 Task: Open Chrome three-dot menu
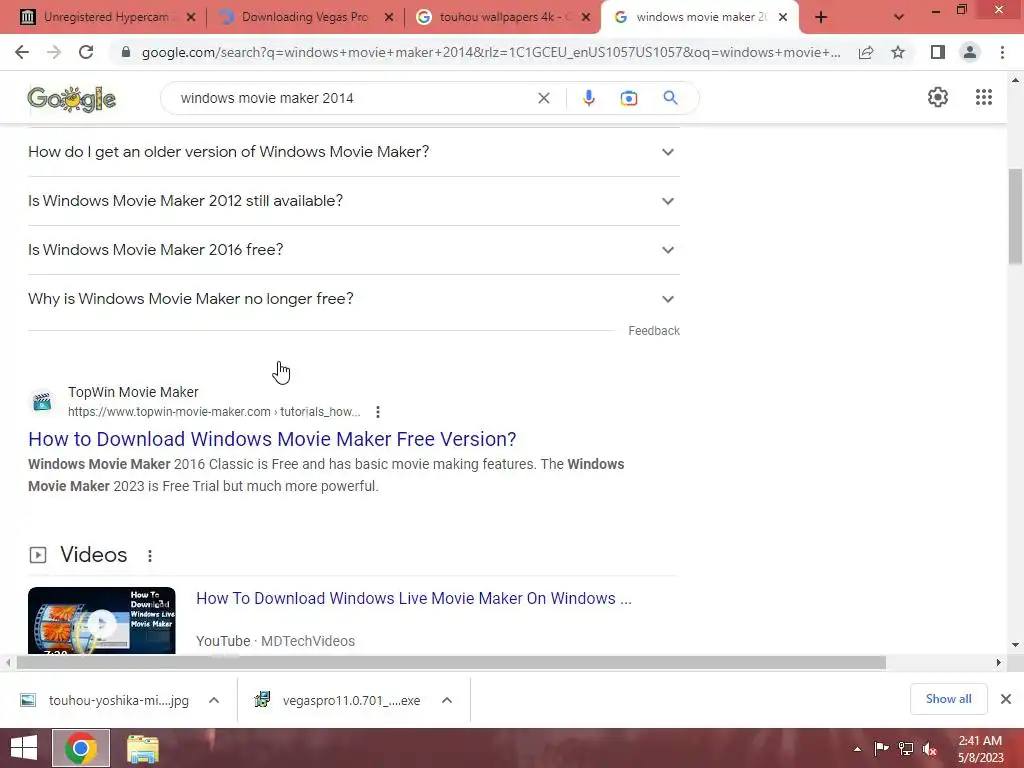click(x=1002, y=52)
